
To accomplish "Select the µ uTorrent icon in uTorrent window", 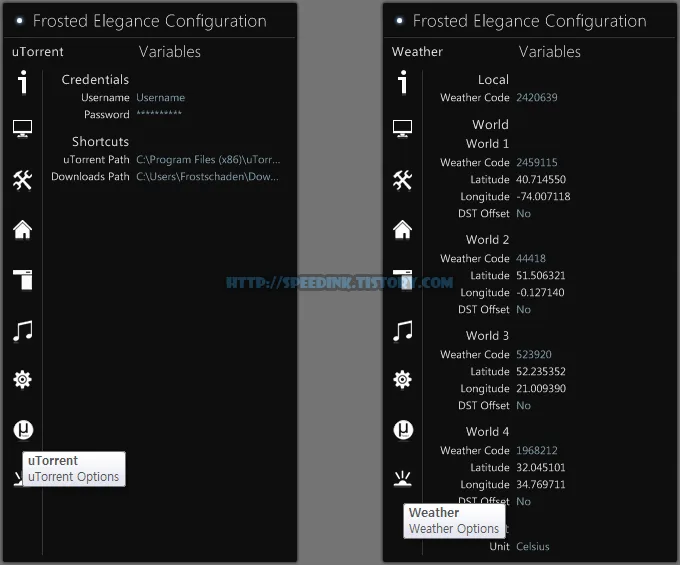I will tap(23, 430).
